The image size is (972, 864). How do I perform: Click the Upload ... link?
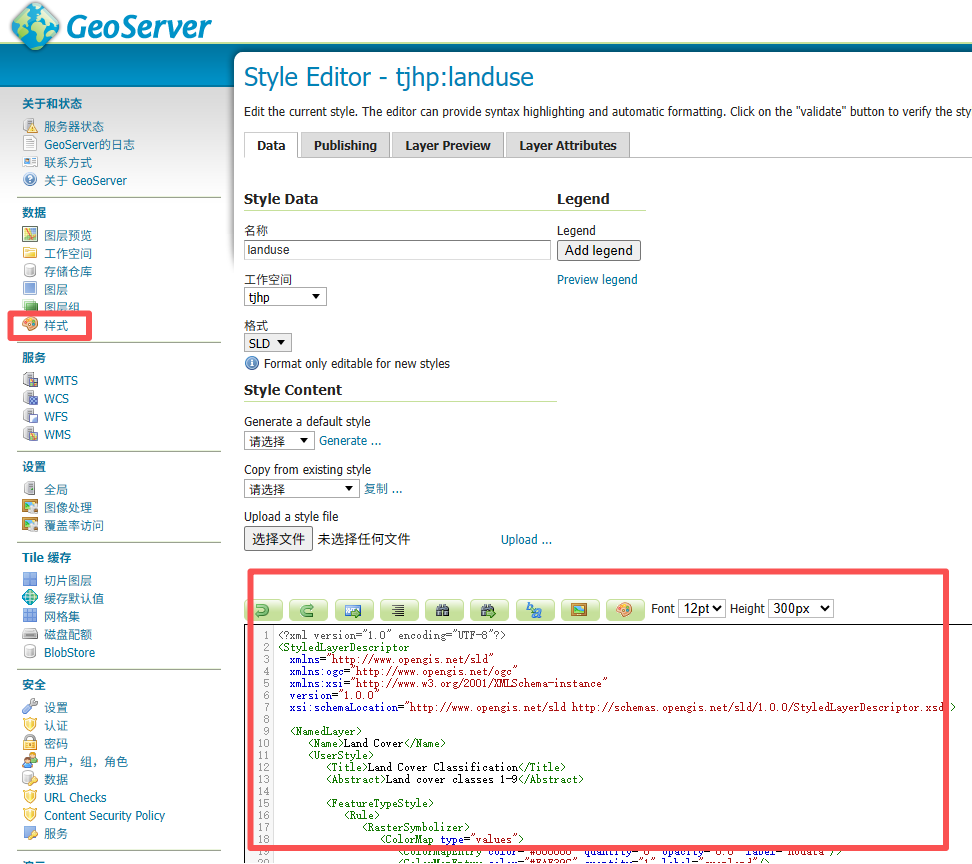coord(526,540)
